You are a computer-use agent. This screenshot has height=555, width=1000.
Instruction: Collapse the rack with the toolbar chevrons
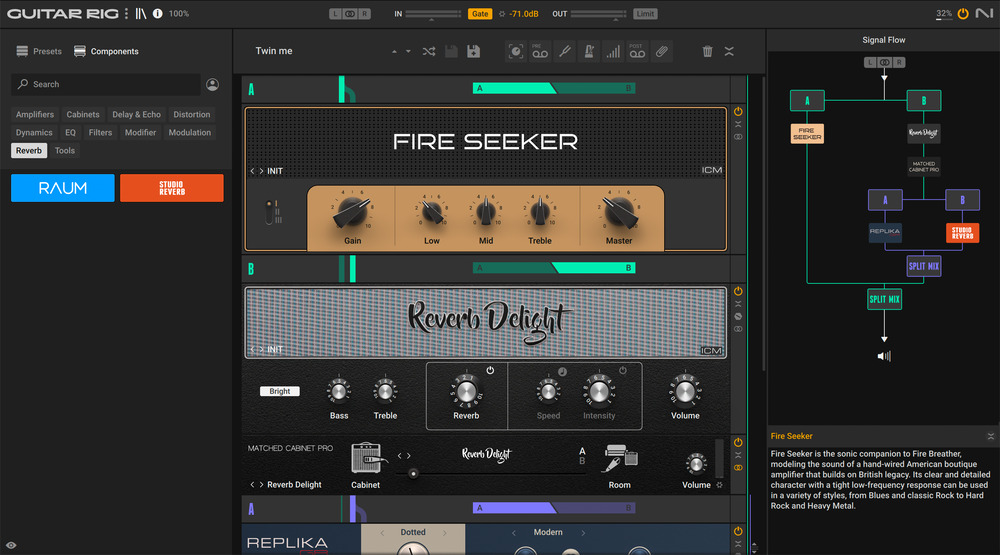click(x=729, y=51)
